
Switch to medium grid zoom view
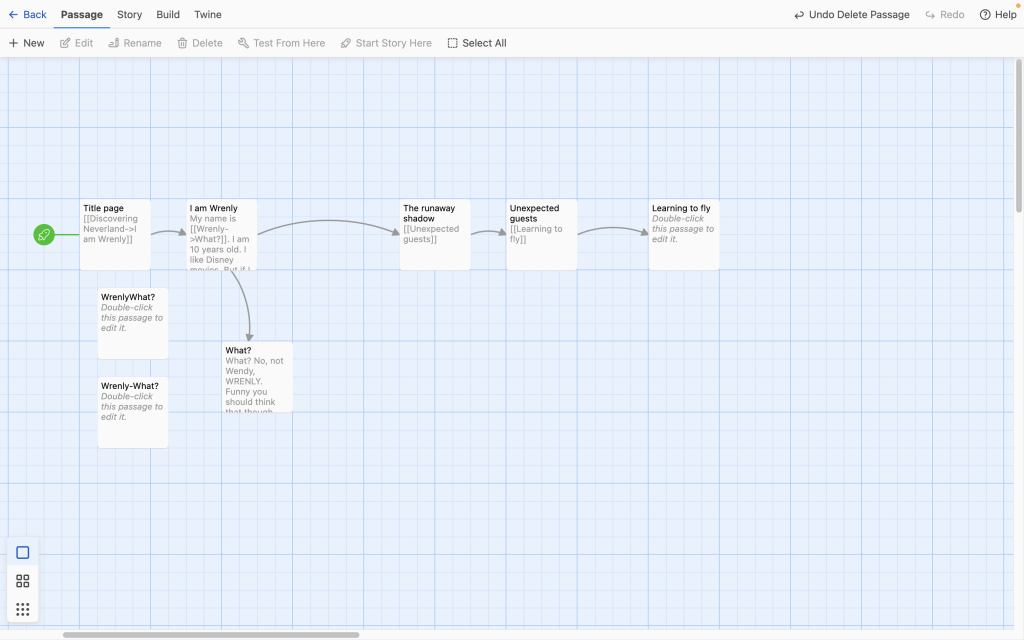coord(22,581)
